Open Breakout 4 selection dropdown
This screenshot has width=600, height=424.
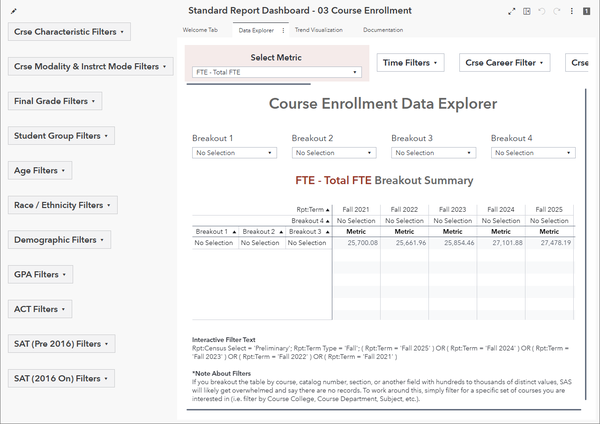533,153
